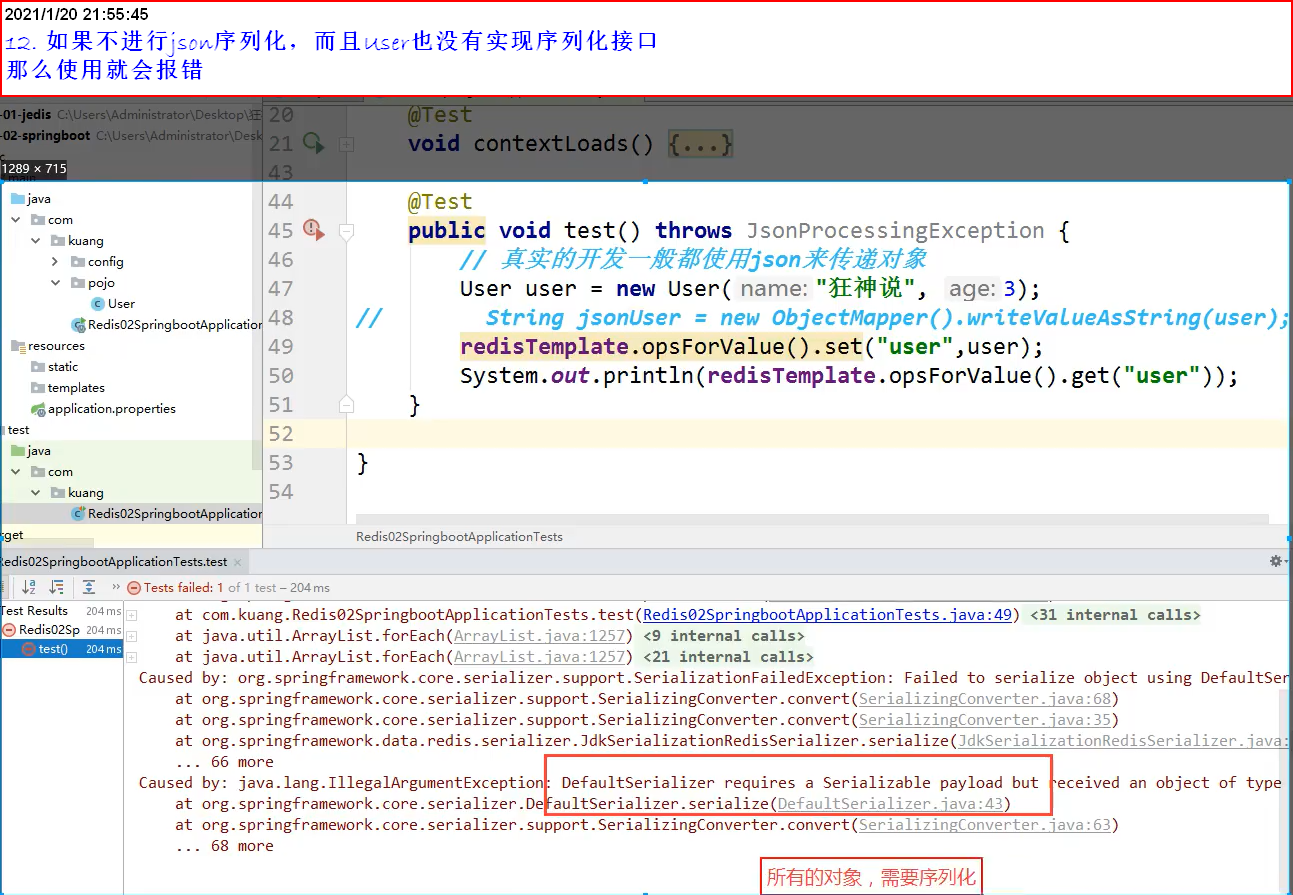Viewport: 1293px width, 895px height.
Task: Run contextLoads via gutter icon line 21
Action: (x=313, y=143)
